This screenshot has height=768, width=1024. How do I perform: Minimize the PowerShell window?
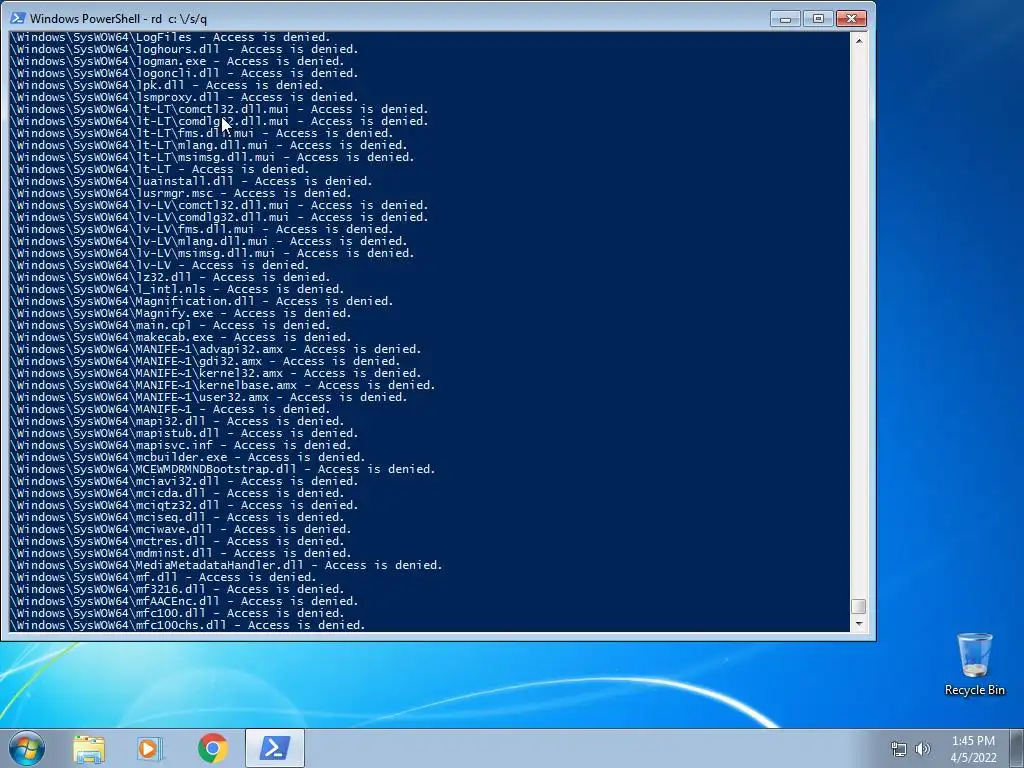[x=785, y=18]
